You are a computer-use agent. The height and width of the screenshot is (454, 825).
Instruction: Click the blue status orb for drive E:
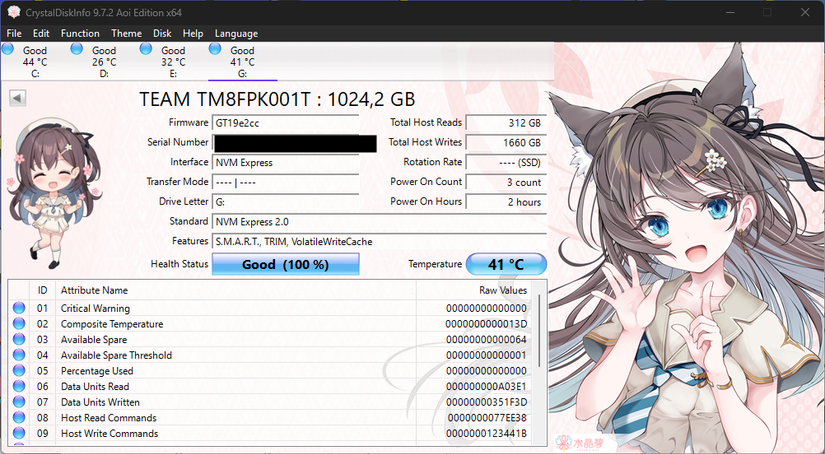[146, 49]
